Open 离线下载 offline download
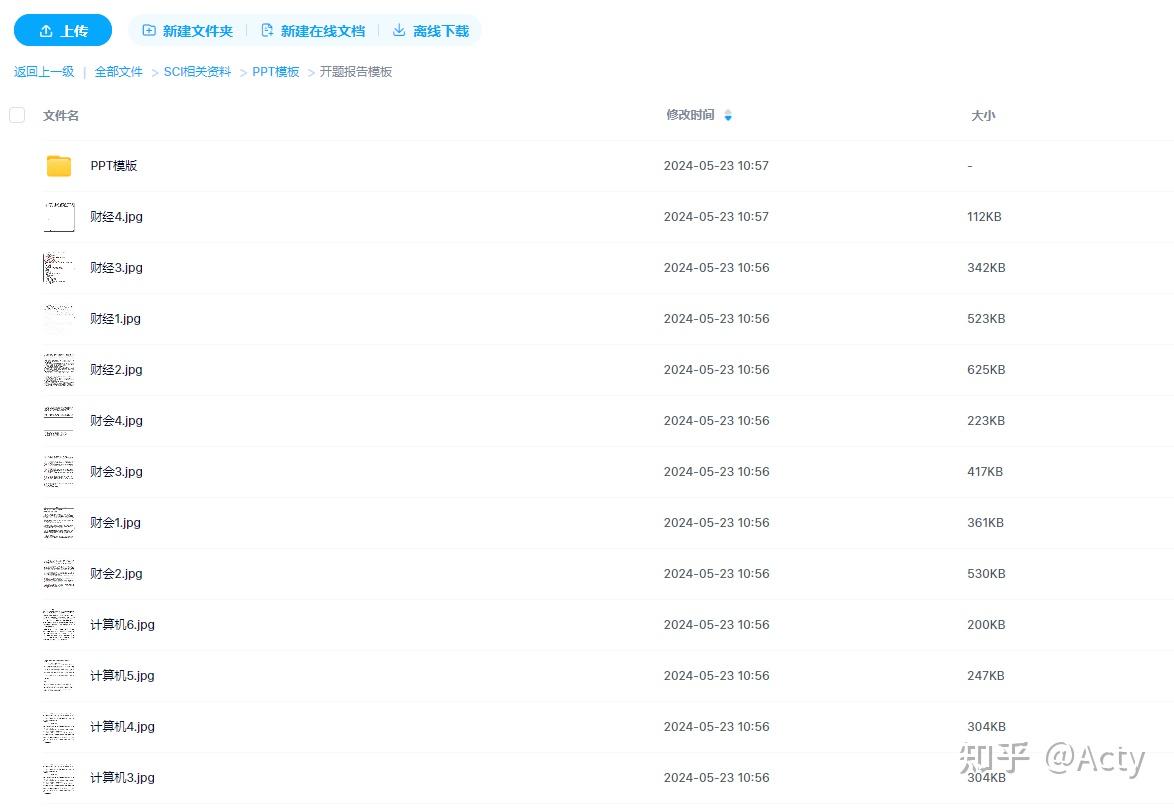The image size is (1174, 810). 431,31
